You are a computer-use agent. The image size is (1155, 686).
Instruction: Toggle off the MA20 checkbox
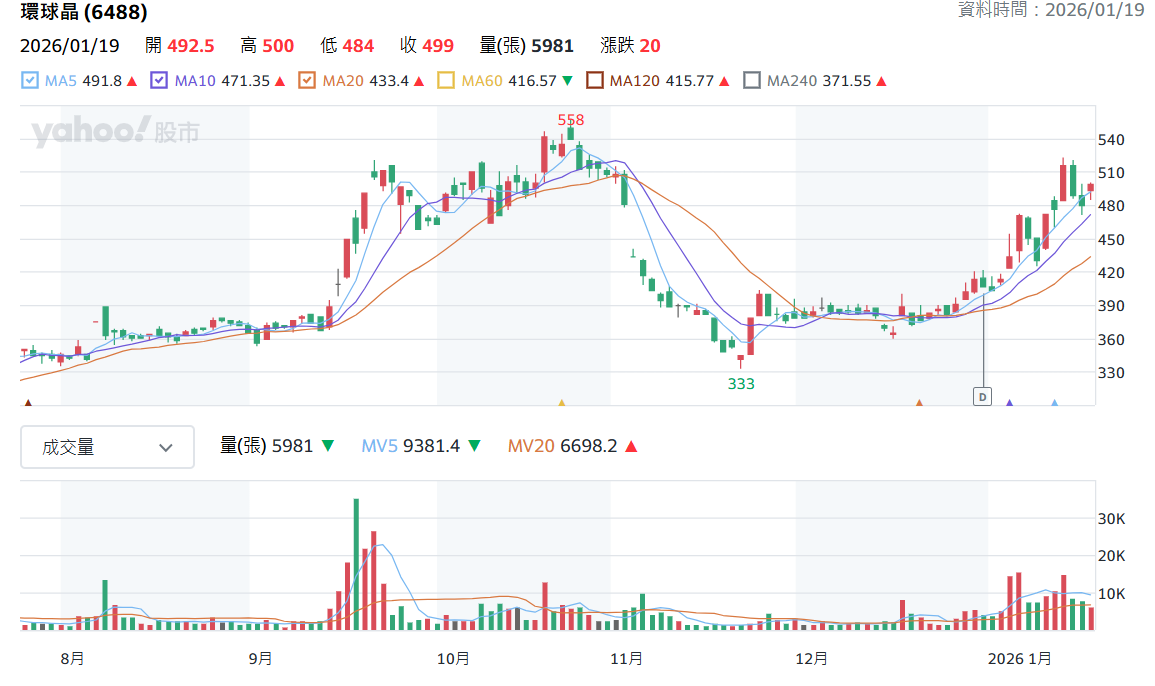(x=306, y=80)
